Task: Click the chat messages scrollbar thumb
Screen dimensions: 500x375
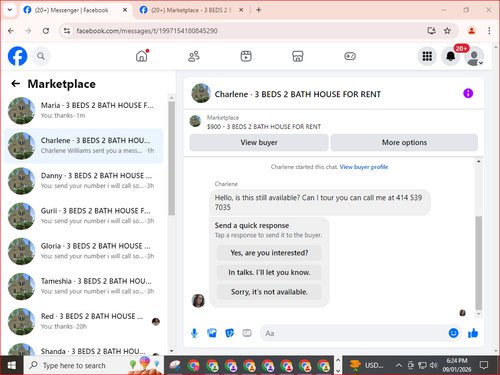Action: point(479,263)
